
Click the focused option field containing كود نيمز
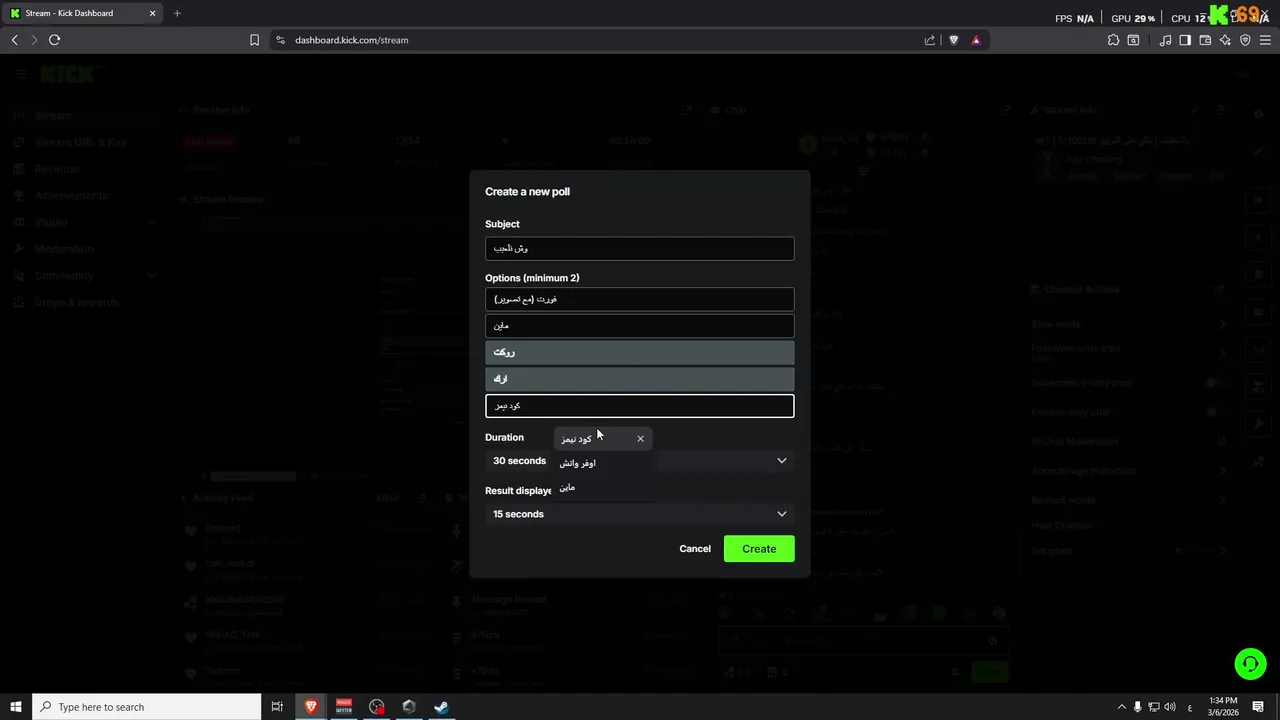point(640,406)
